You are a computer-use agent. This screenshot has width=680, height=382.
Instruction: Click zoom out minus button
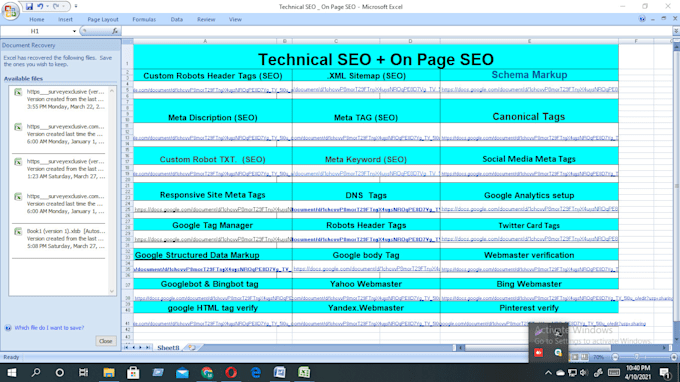click(x=615, y=357)
